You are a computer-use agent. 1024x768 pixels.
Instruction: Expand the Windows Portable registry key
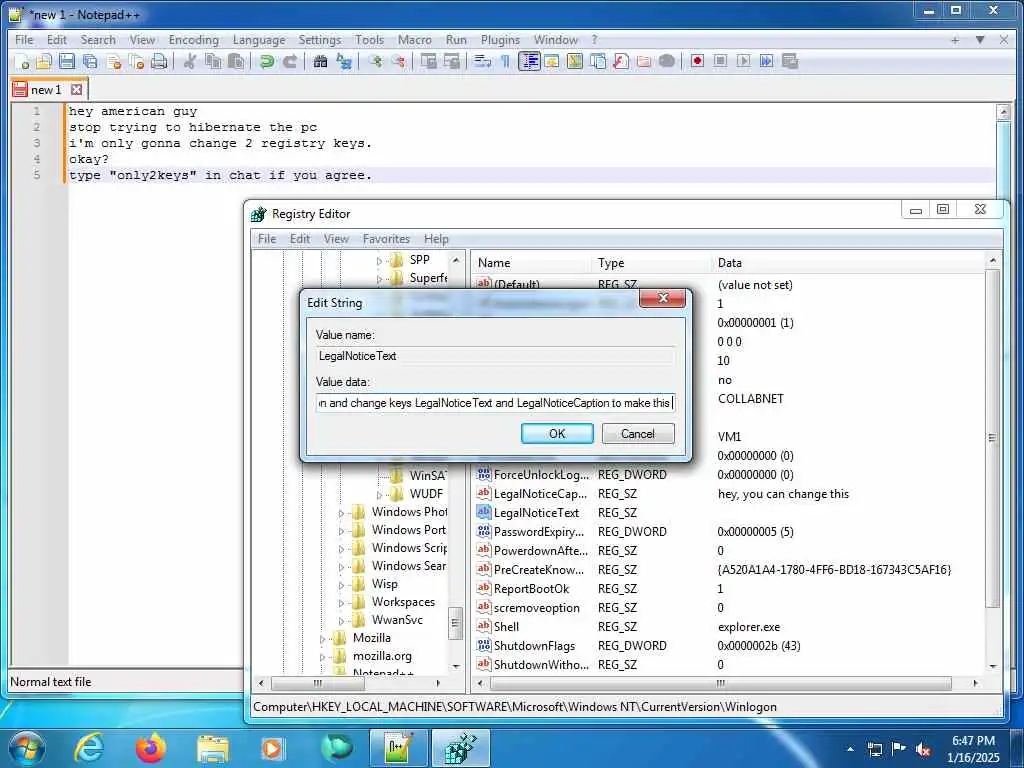coord(341,531)
